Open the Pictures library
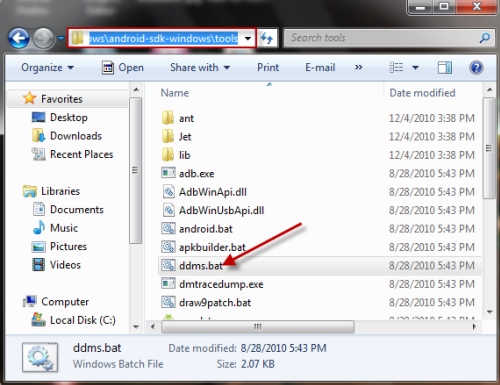500x385 pixels. click(x=68, y=247)
